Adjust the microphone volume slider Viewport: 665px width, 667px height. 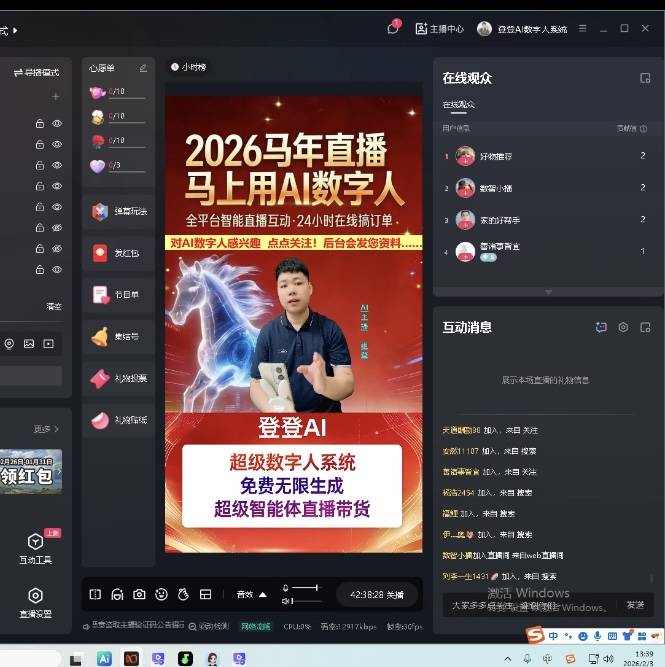[x=305, y=587]
